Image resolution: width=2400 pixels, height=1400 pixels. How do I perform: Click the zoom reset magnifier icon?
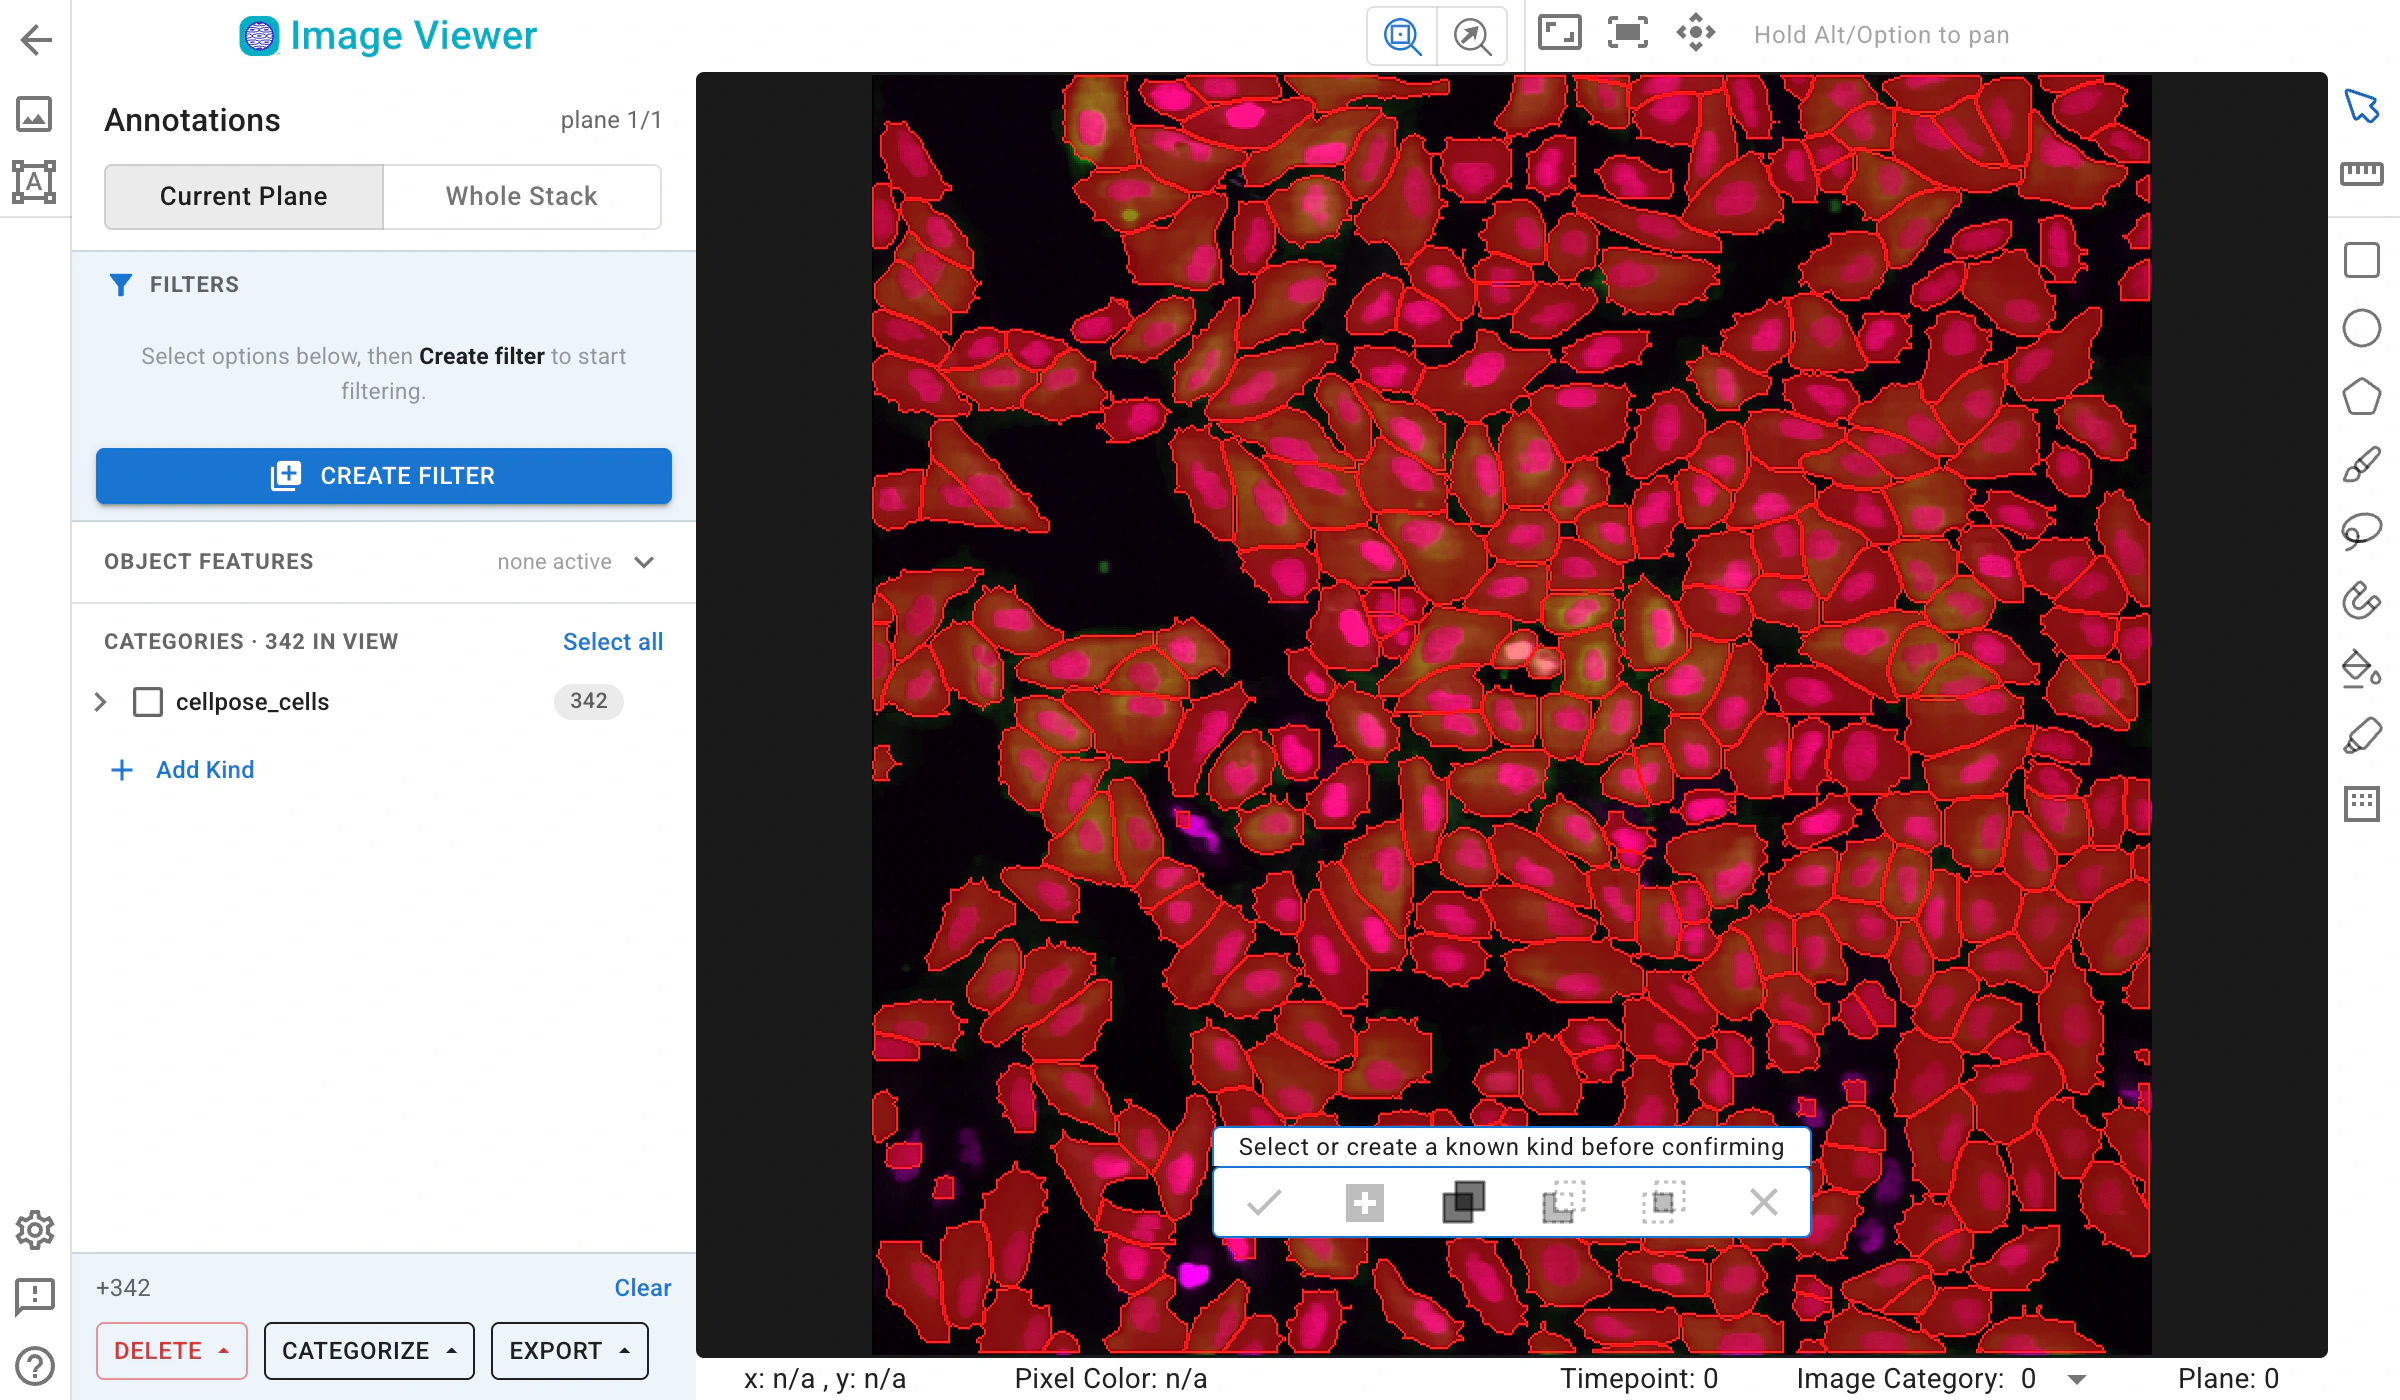[1472, 36]
